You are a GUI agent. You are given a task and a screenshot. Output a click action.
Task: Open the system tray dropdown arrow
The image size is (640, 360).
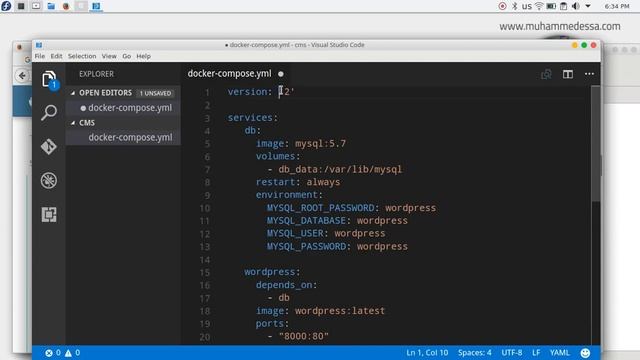coord(588,6)
